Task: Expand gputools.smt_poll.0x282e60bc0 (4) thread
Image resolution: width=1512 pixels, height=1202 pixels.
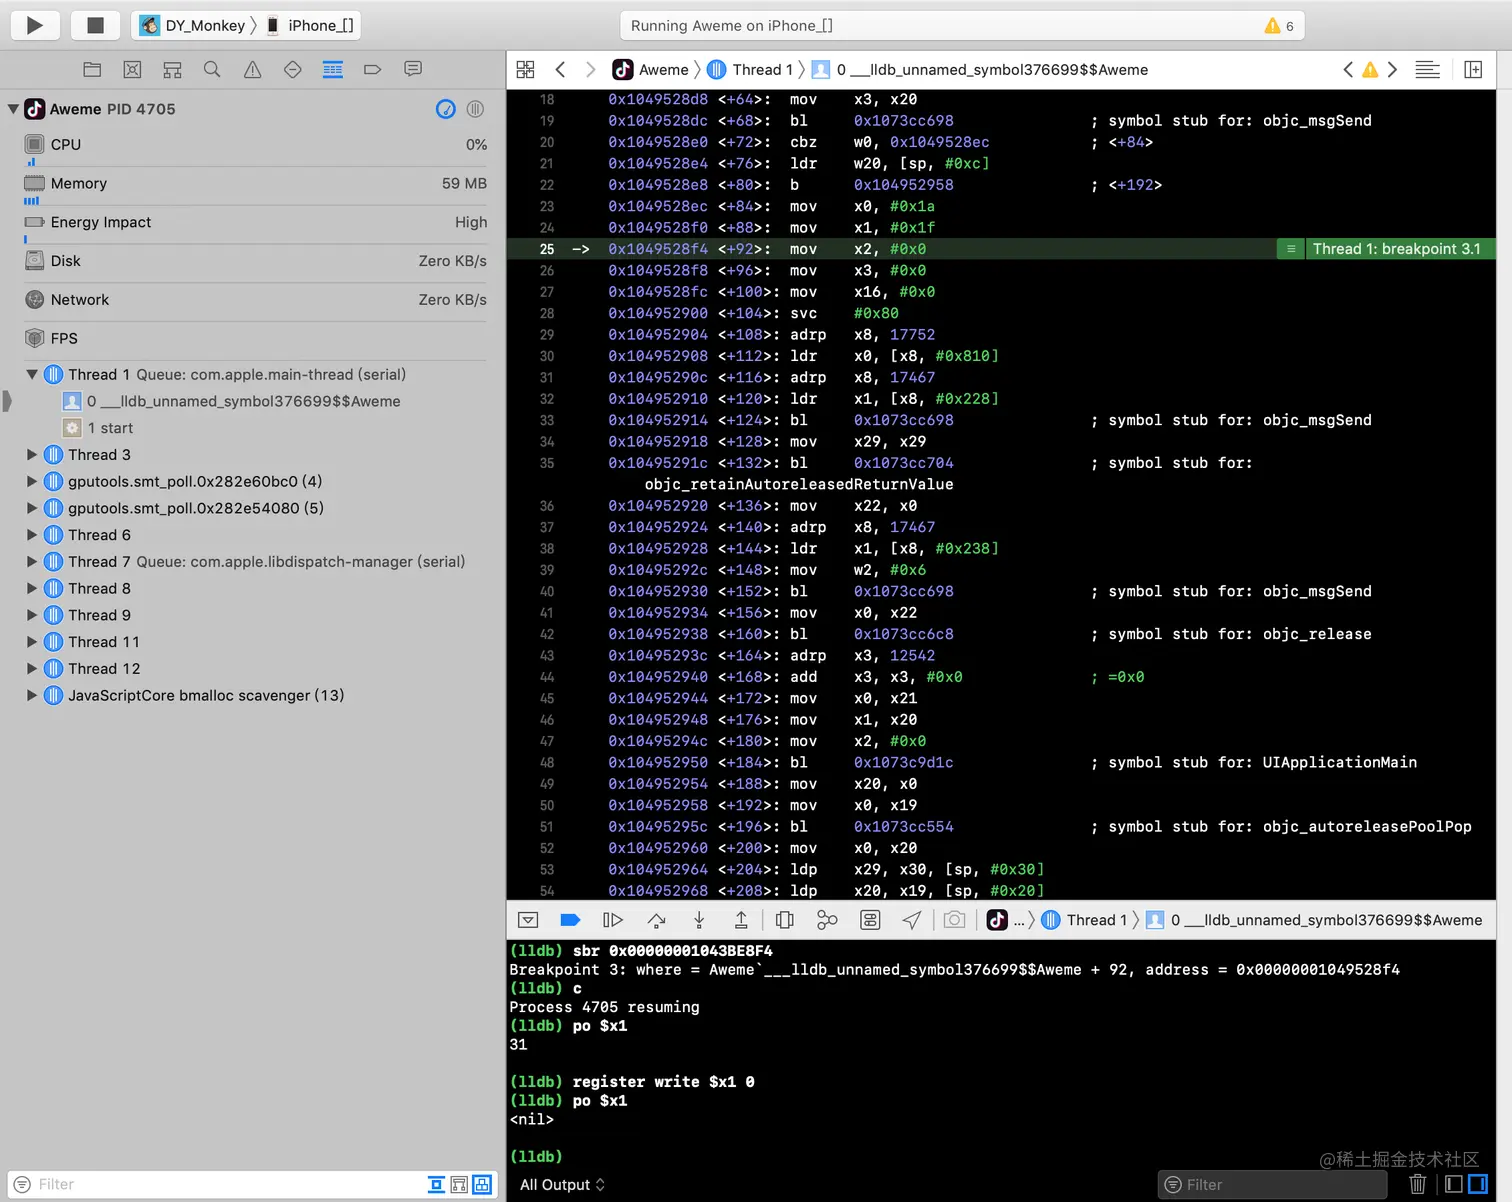Action: point(32,482)
